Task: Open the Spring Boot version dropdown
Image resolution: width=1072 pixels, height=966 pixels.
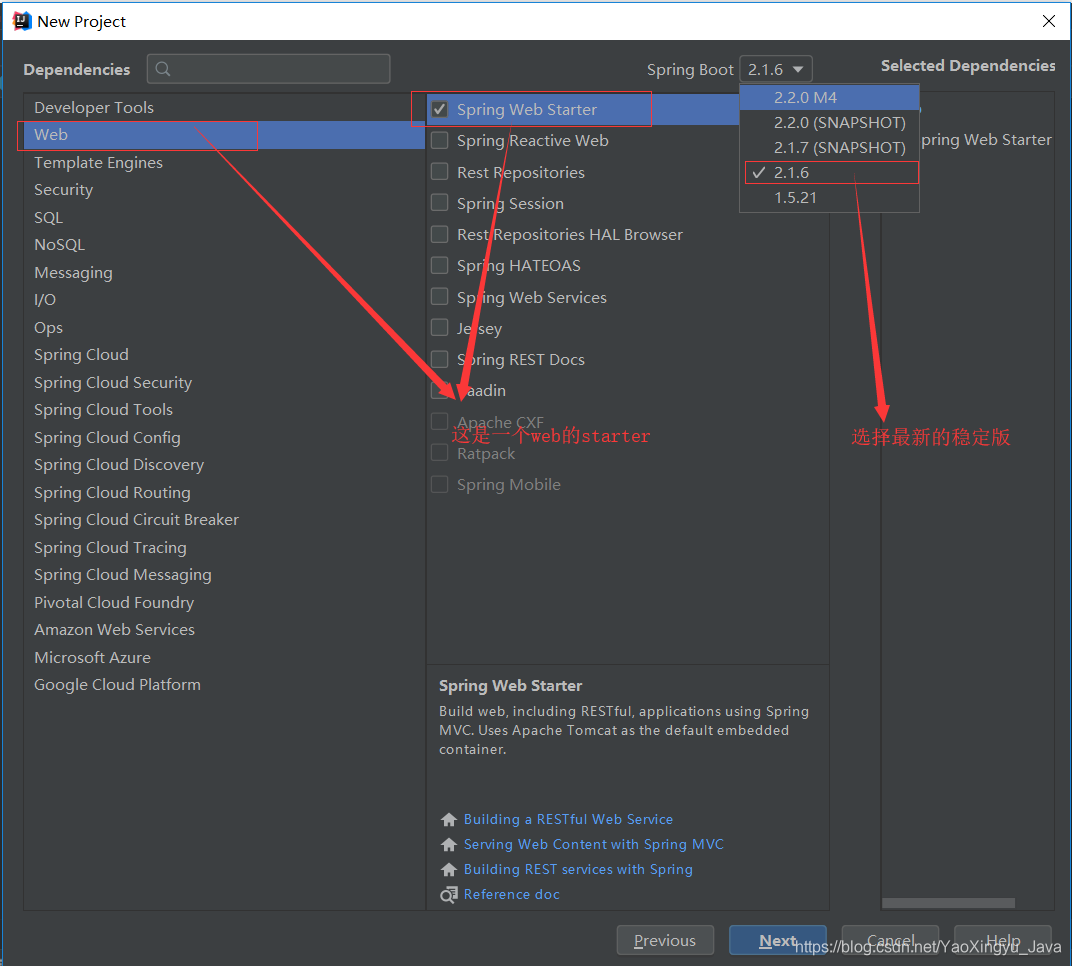Action: tap(776, 69)
